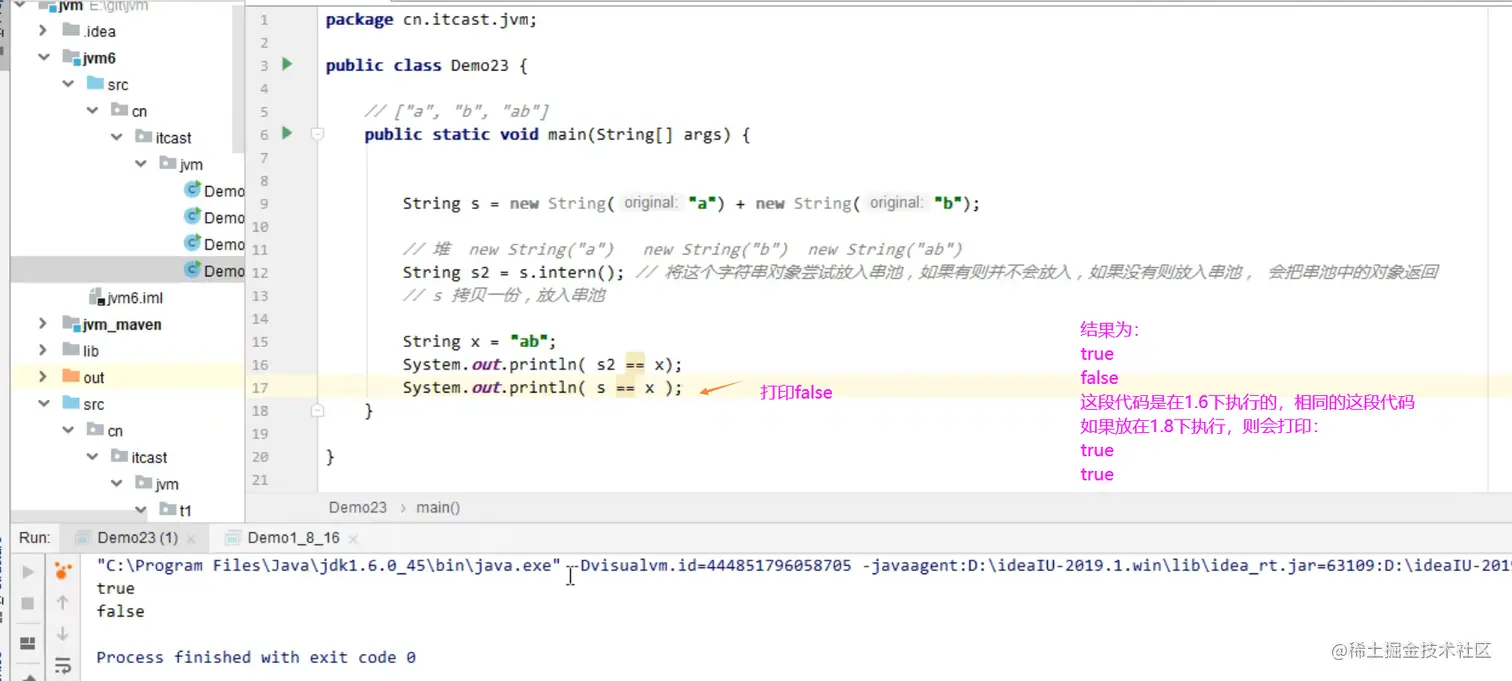Click main() in editor breadcrumb
Viewport: 1512px width, 681px height.
point(438,507)
